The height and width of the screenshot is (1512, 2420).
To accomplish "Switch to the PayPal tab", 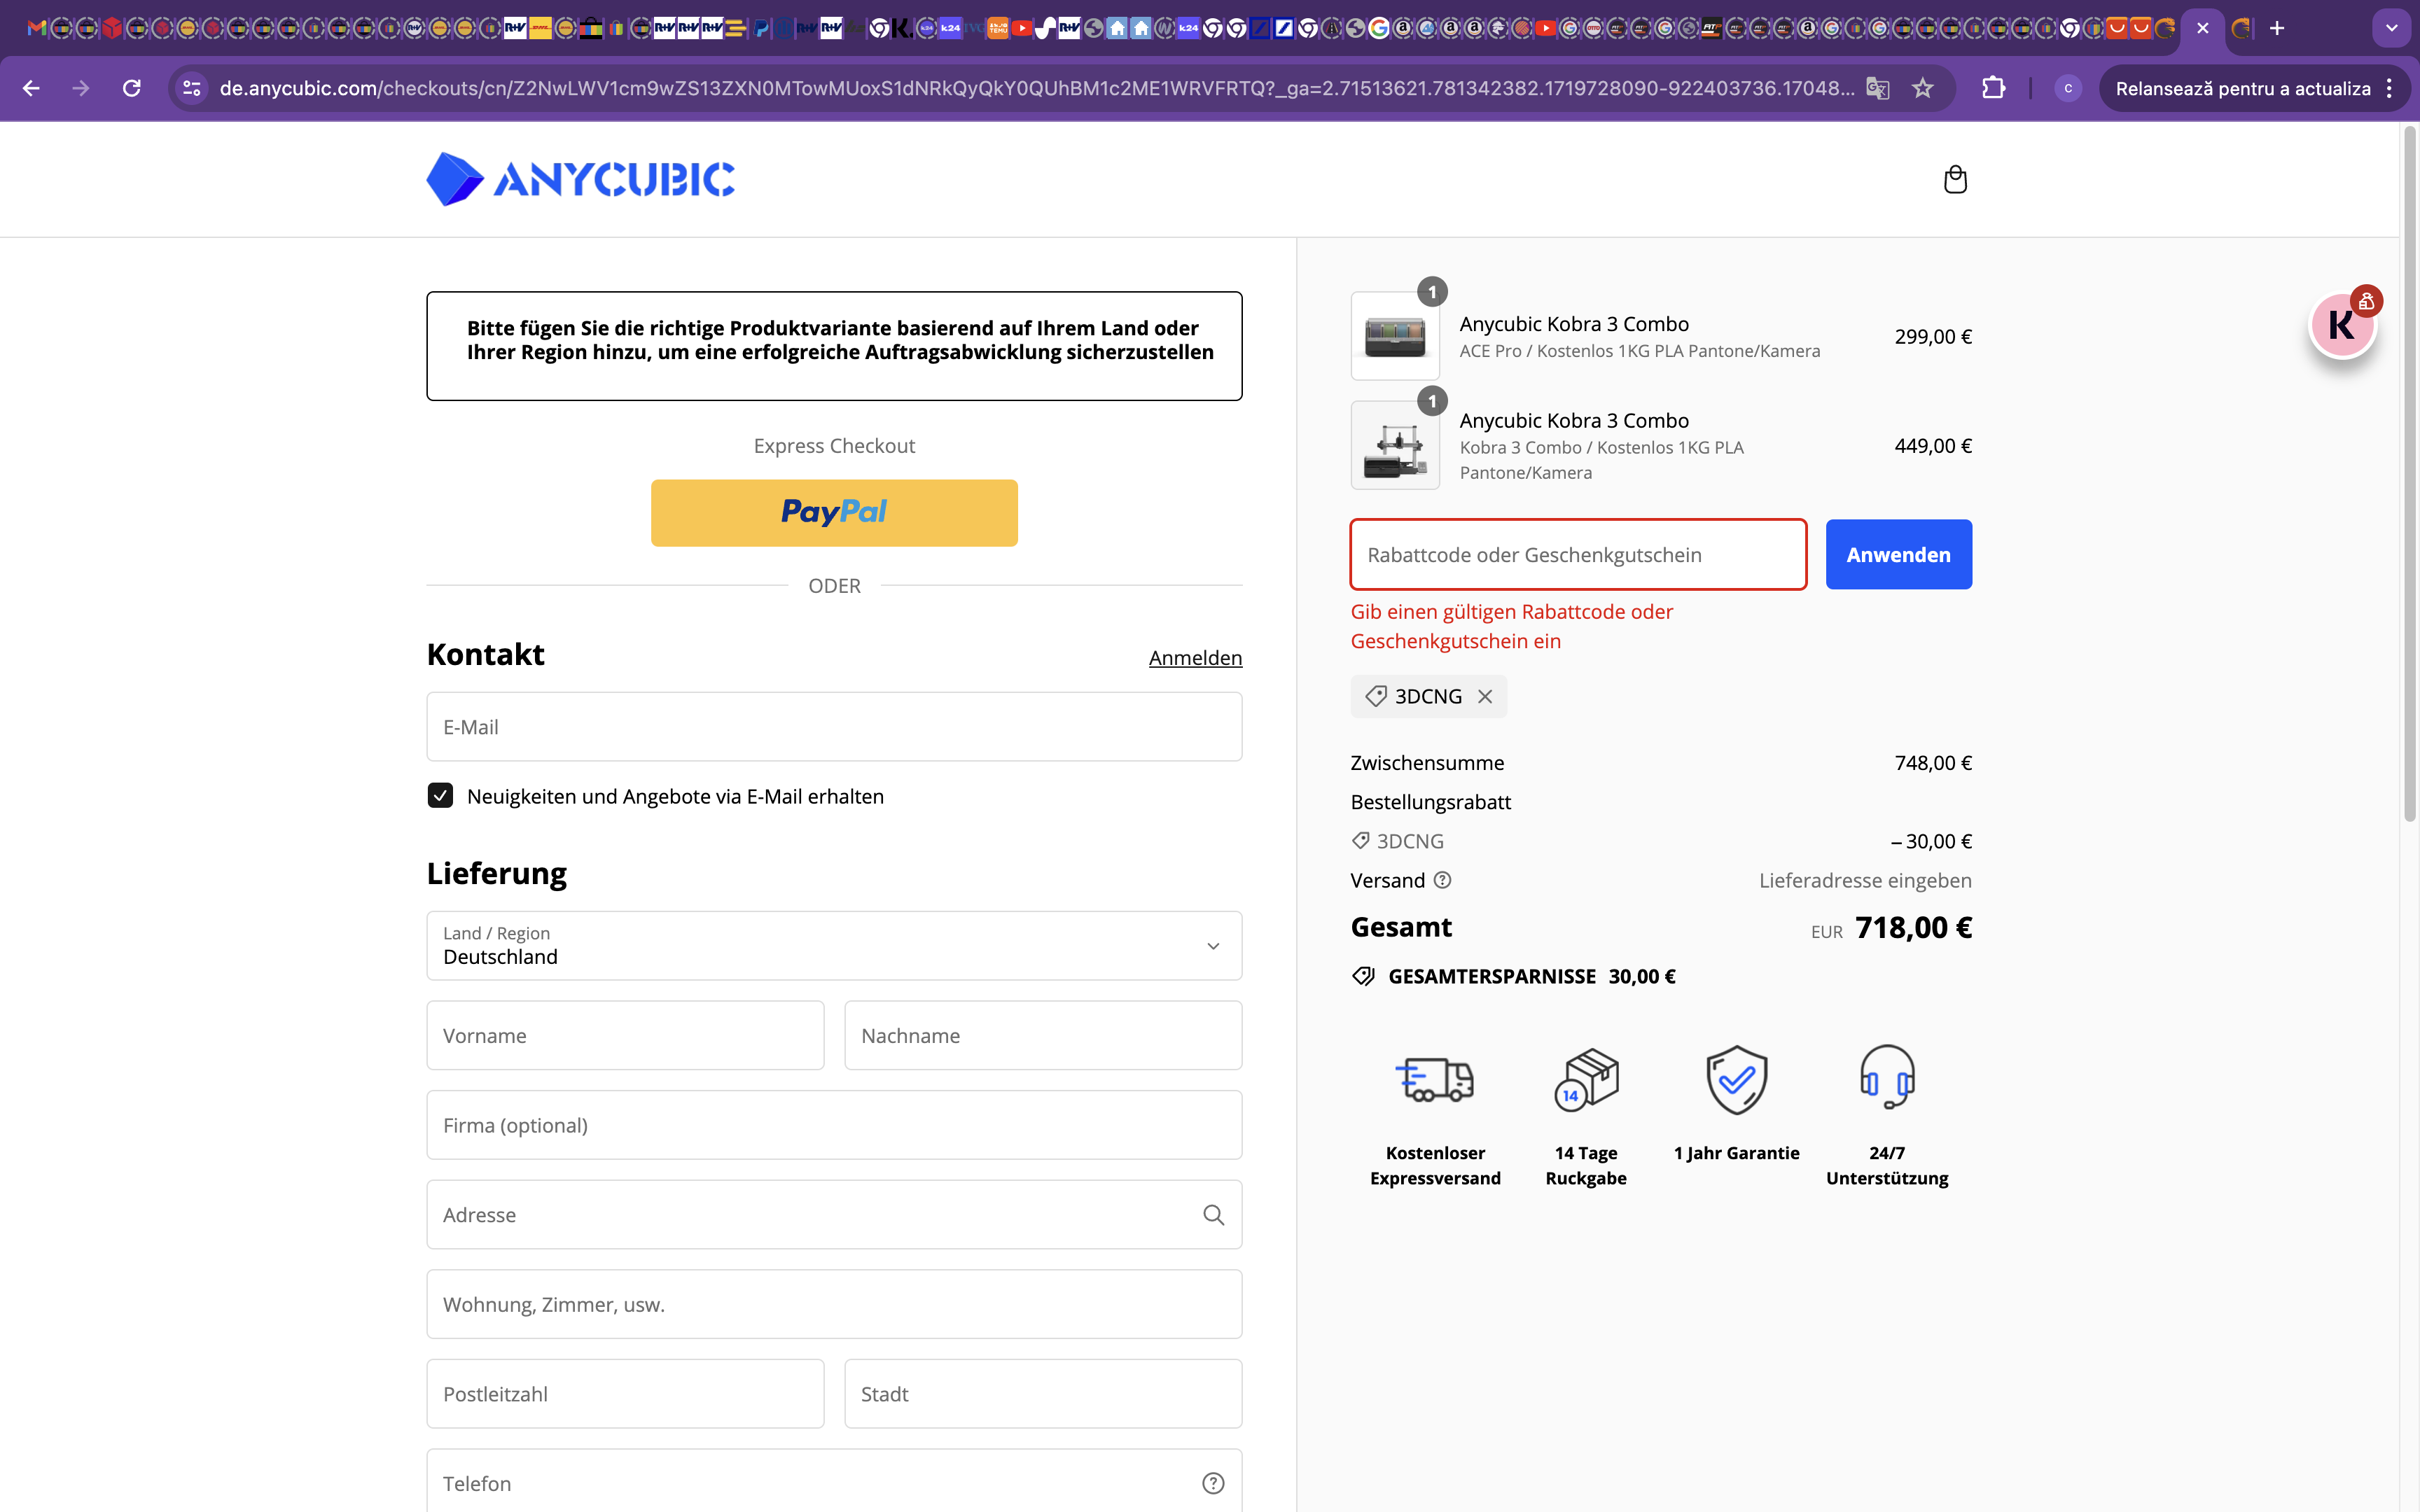I will coord(762,28).
